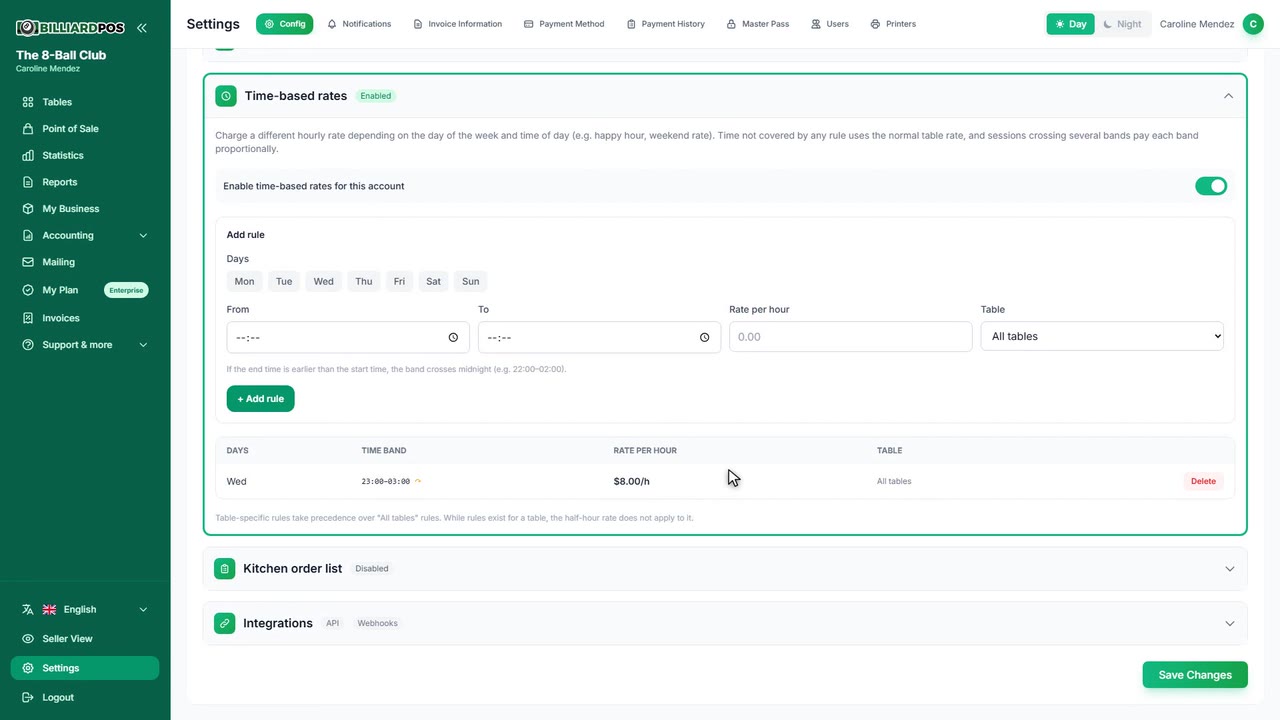Open My Plan Enterprise page
This screenshot has height=720, width=1280.
point(85,290)
